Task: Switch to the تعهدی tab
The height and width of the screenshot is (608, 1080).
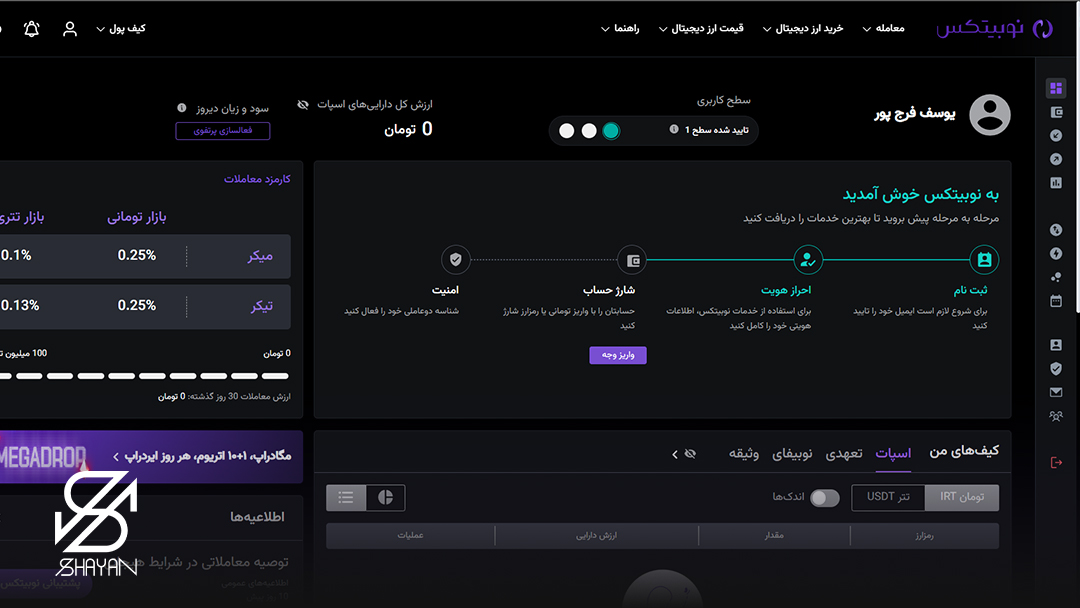Action: 845,453
